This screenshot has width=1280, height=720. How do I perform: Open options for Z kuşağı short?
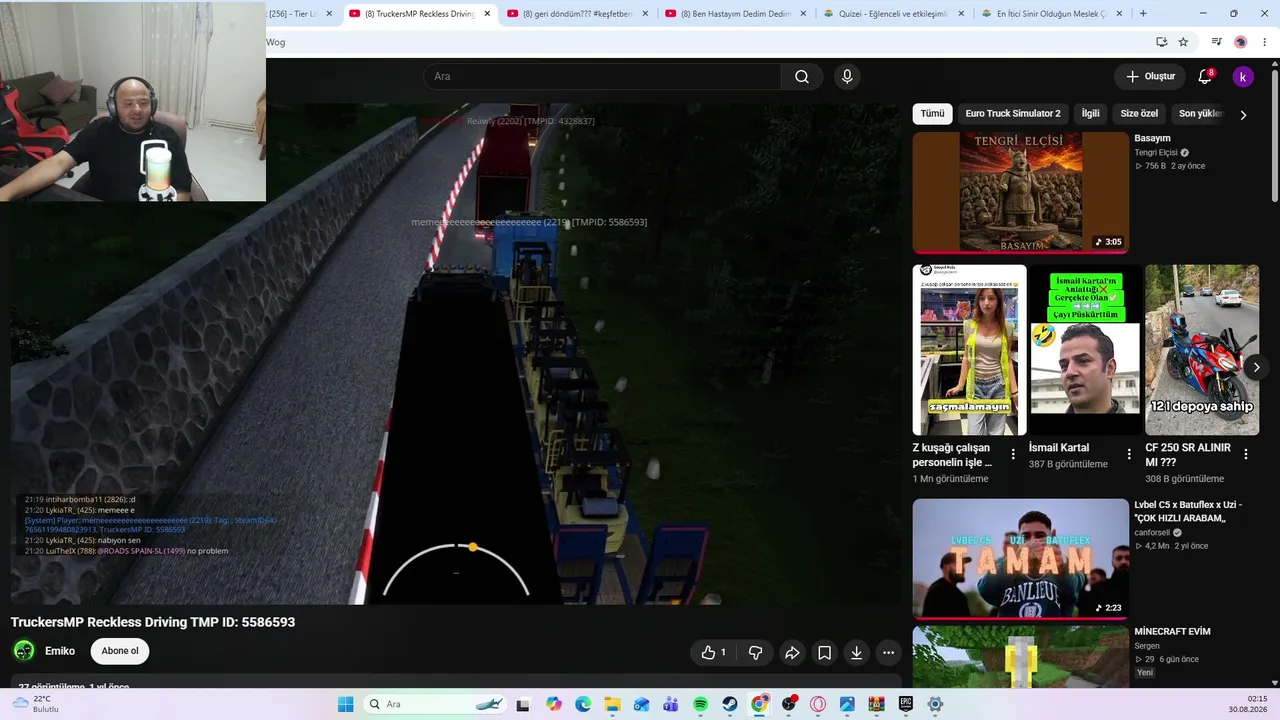pos(1013,454)
